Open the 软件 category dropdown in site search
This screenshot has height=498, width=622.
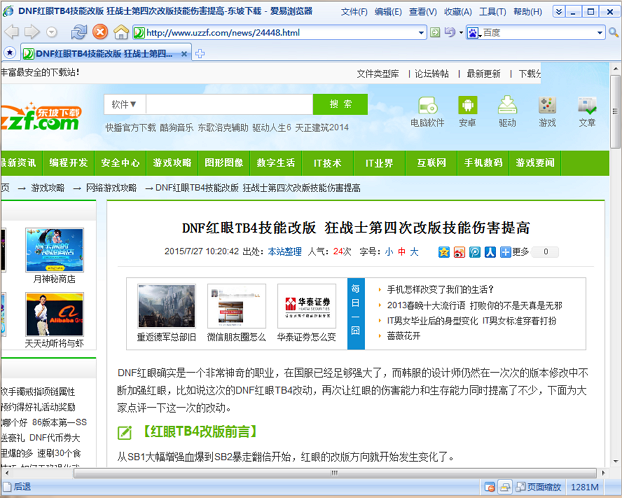coord(124,104)
